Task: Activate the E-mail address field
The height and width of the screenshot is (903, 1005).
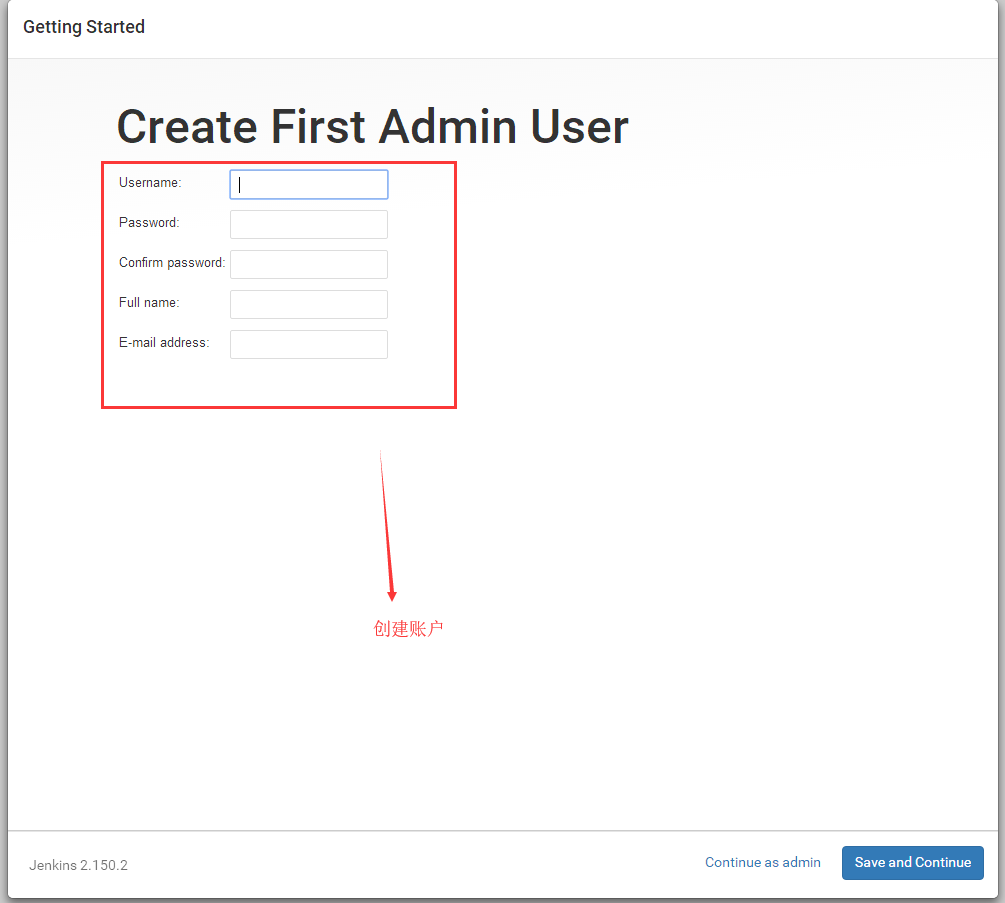Action: point(309,344)
